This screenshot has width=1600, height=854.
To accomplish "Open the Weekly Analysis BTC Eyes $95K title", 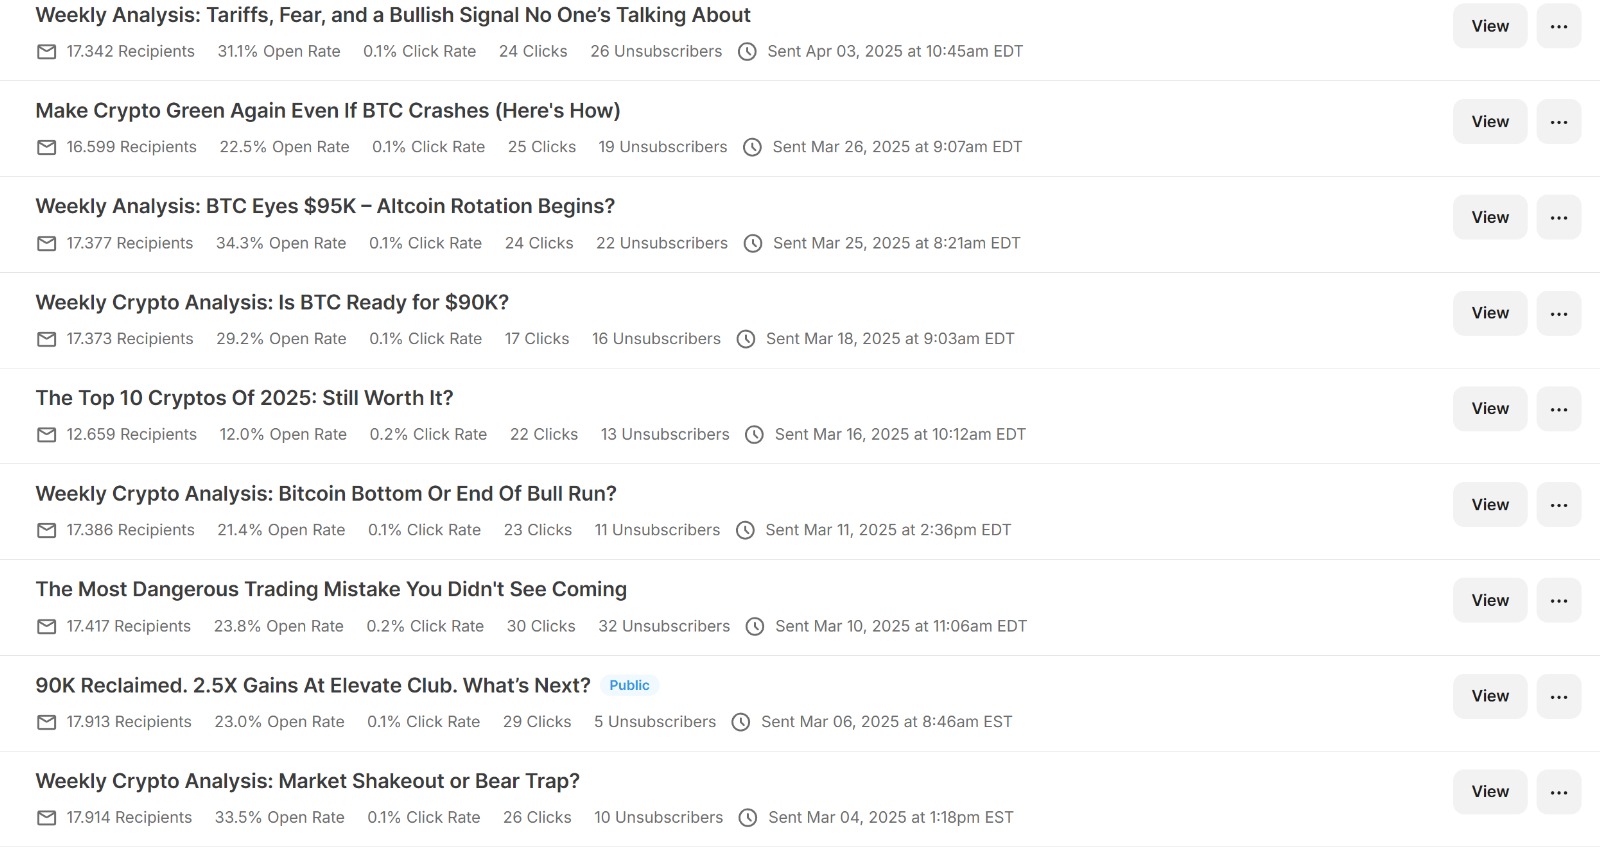I will 325,206.
